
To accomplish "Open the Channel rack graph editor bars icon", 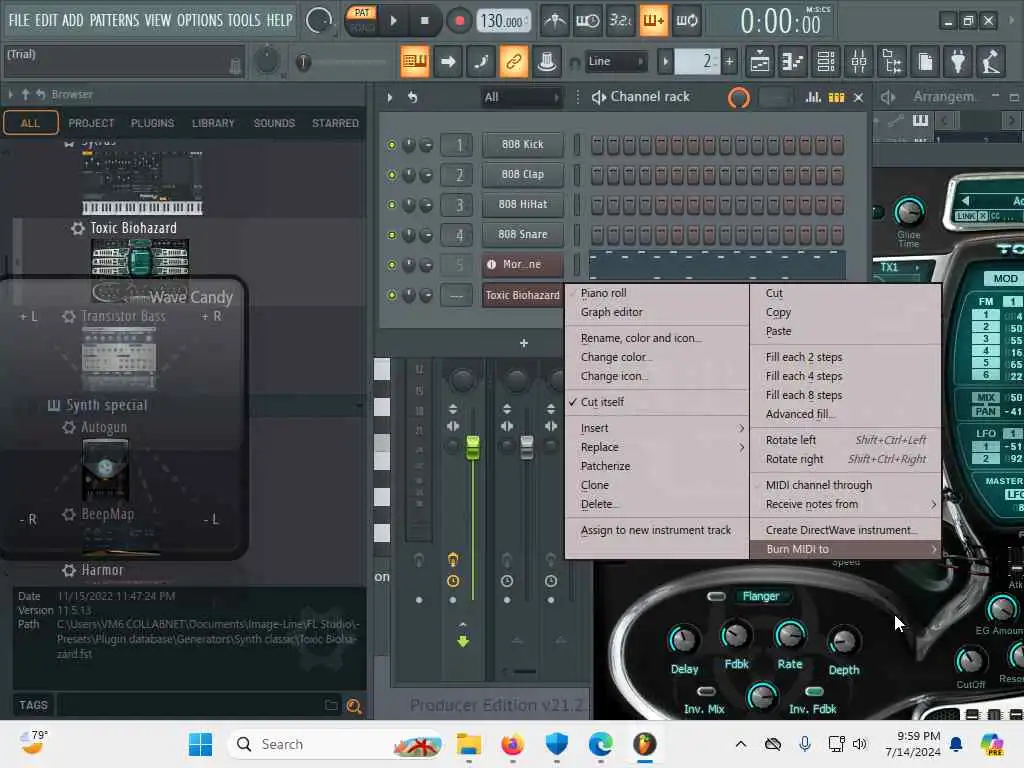I will [x=813, y=97].
